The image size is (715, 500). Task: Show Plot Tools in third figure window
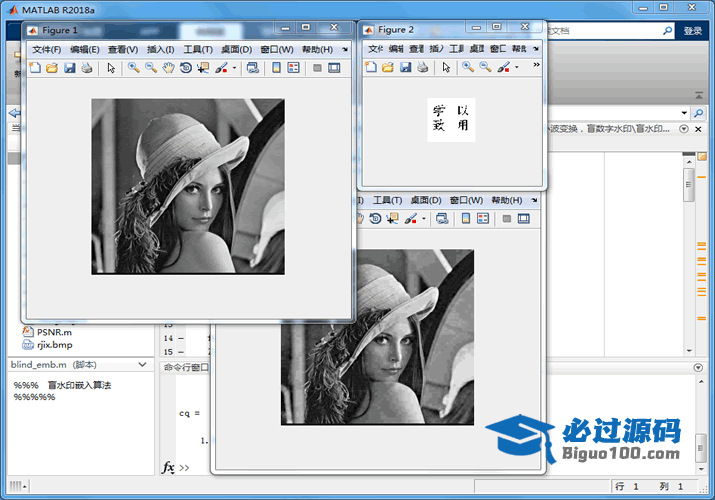tap(524, 219)
